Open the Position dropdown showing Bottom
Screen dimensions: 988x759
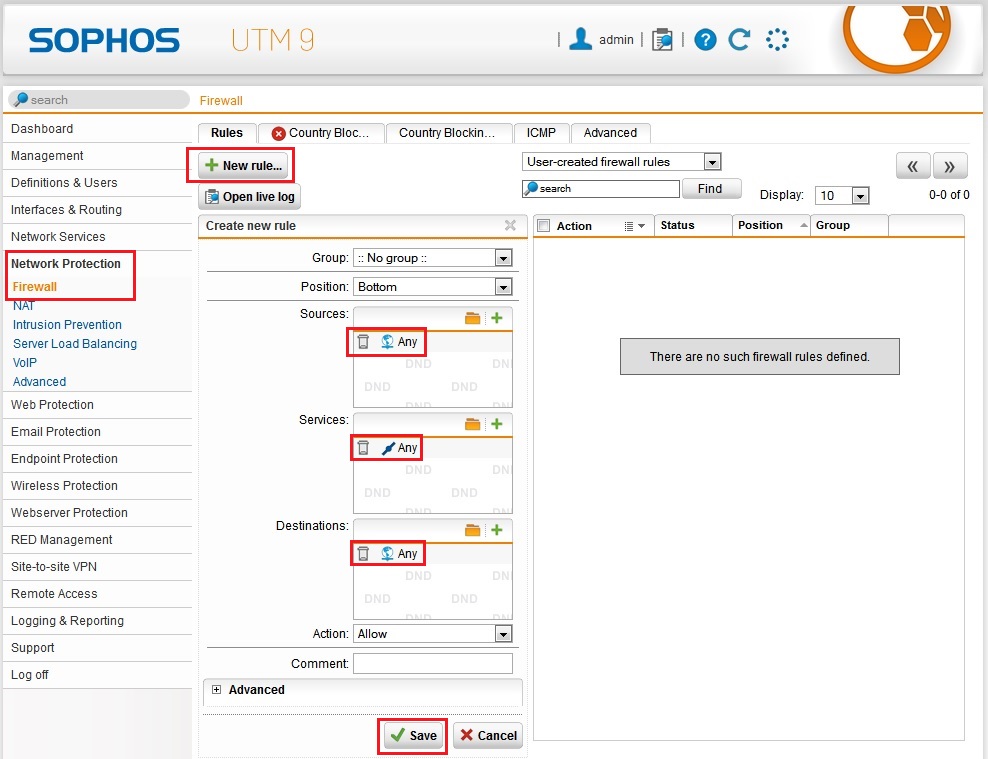tap(433, 287)
